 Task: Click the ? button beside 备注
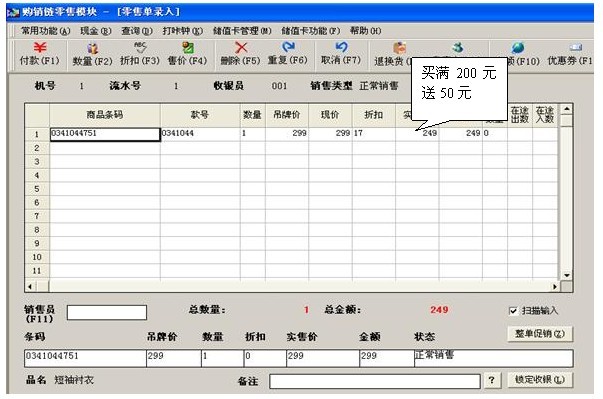[x=492, y=380]
